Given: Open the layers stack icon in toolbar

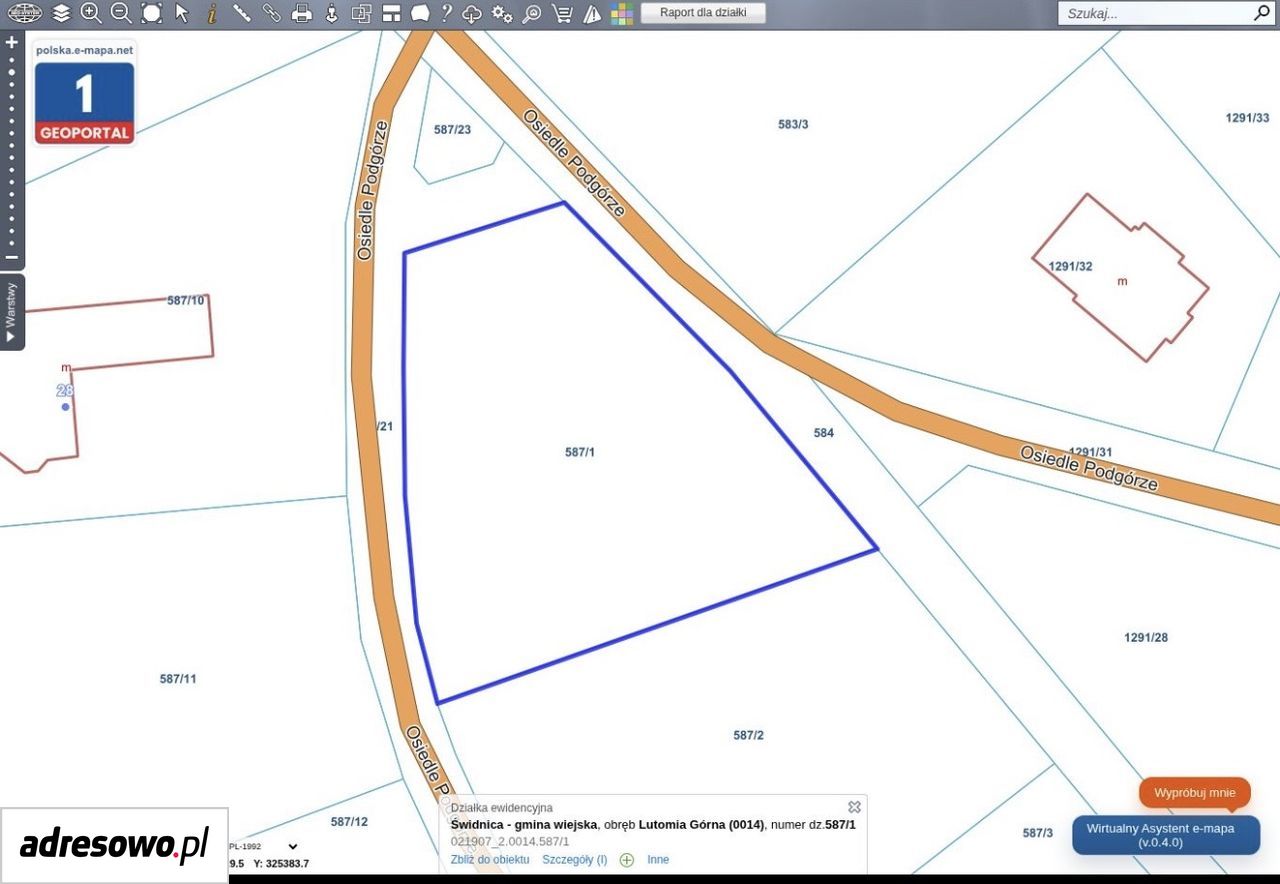Looking at the screenshot, I should [x=61, y=13].
